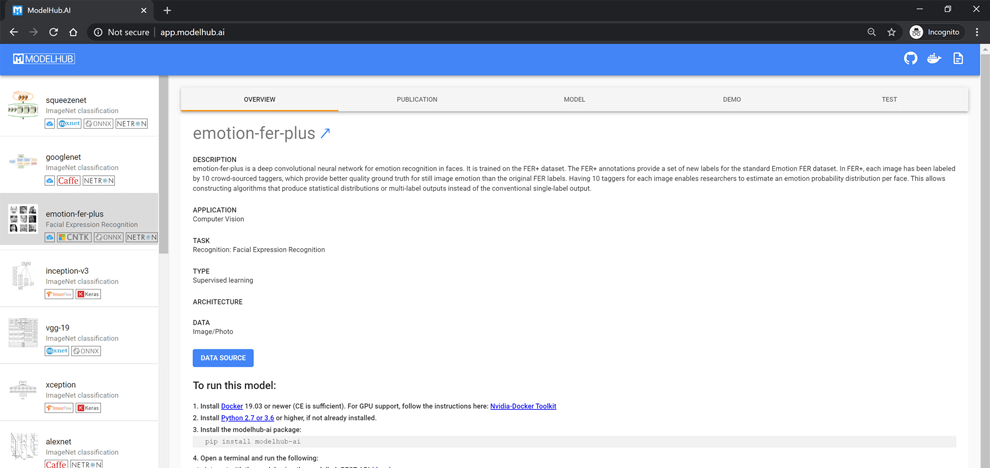Open the GitHub icon in header
The height and width of the screenshot is (468, 990).
(x=910, y=59)
